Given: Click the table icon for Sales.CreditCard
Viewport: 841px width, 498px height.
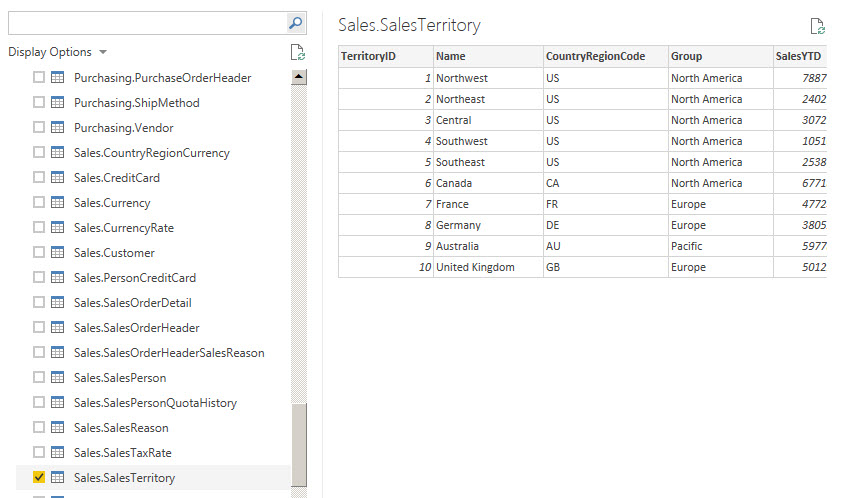Looking at the screenshot, I should 58,178.
